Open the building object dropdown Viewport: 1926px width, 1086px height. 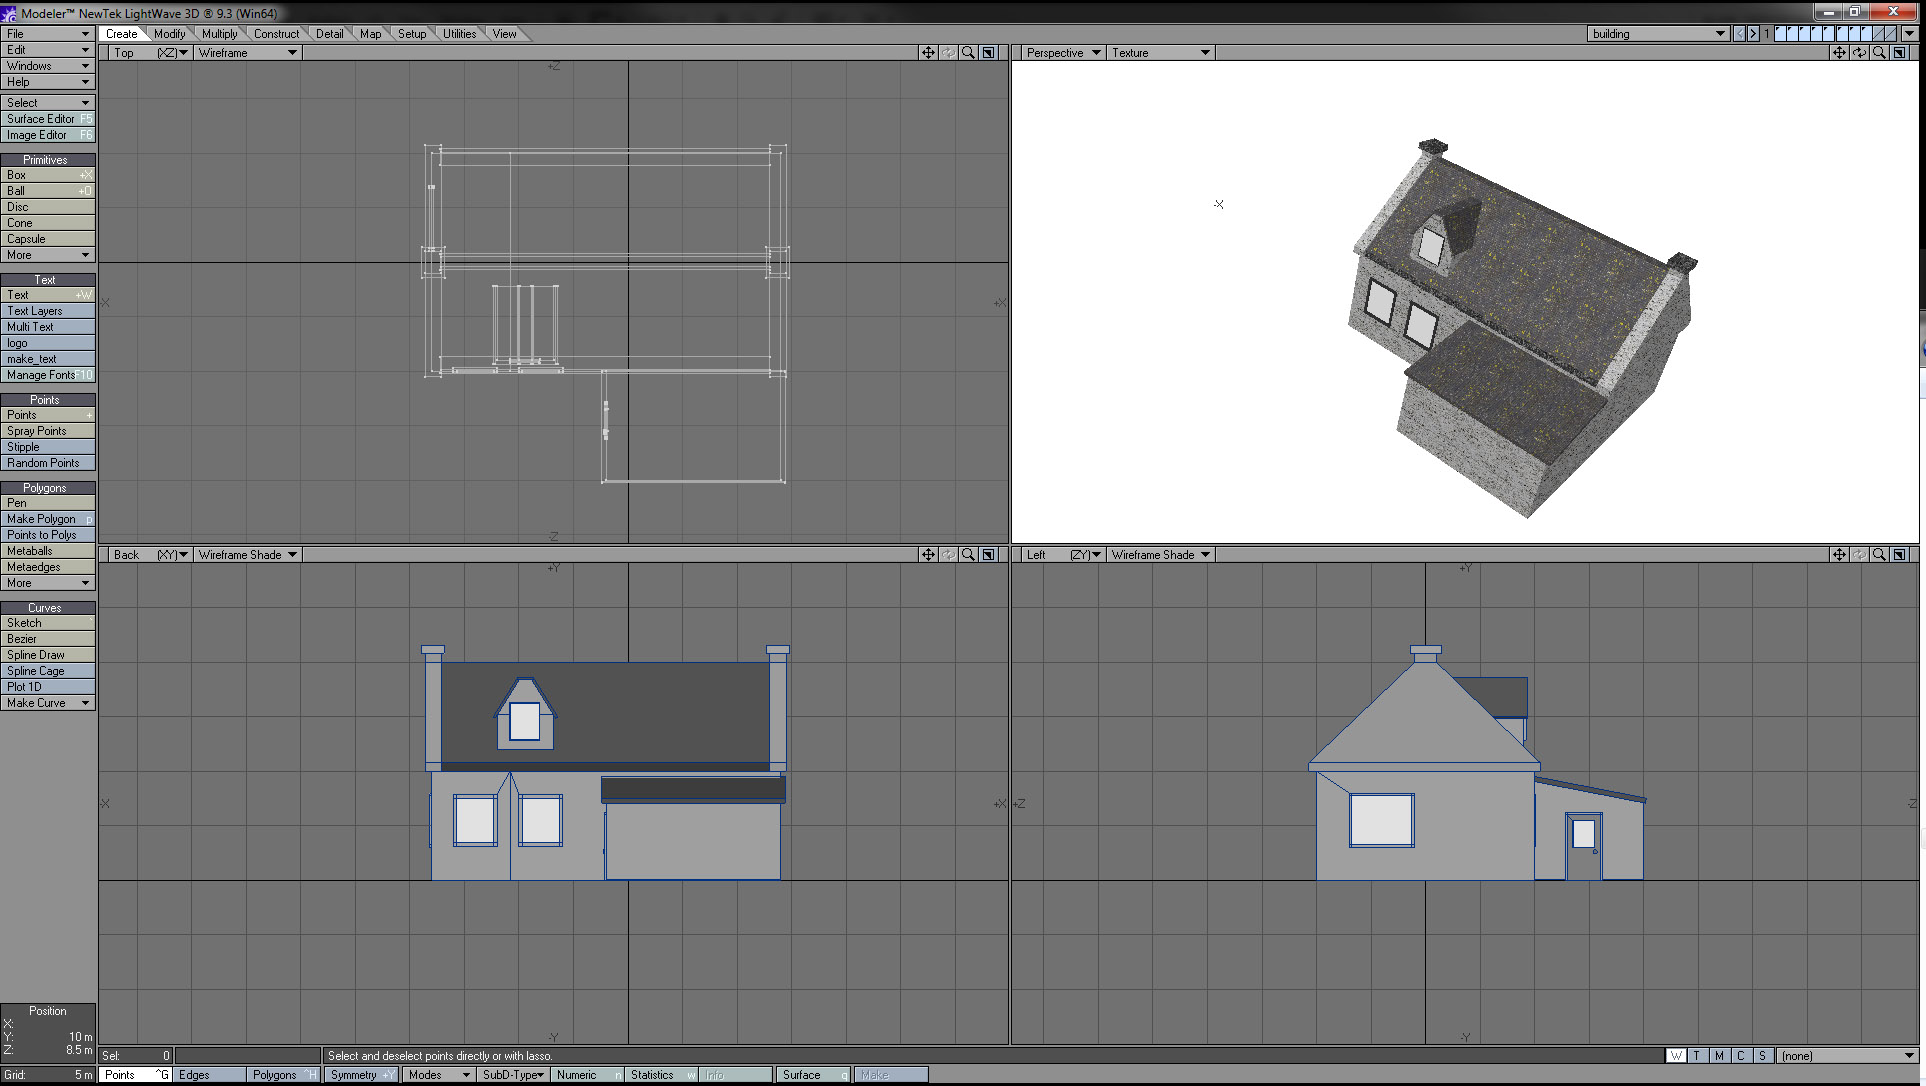pos(1658,34)
